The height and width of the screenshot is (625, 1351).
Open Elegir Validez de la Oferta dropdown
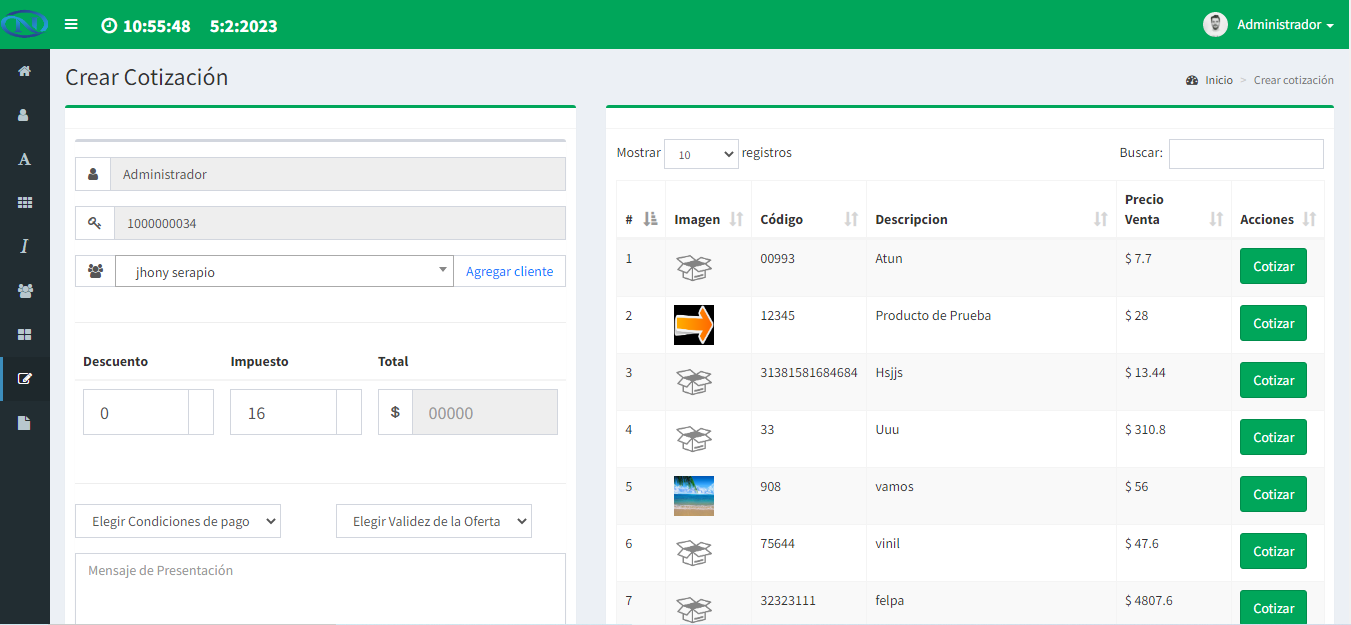coord(434,521)
